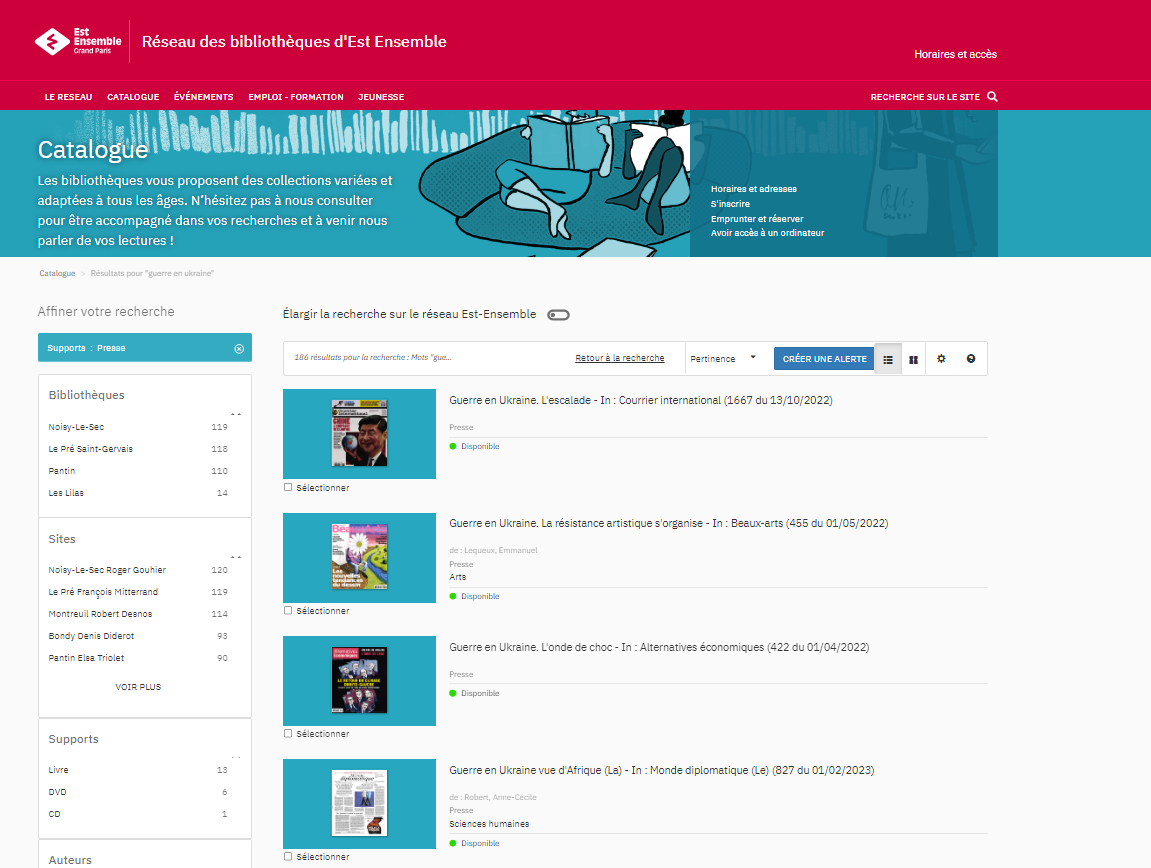Click the site search magnifier icon
Screen dimensions: 1151x868
[992, 97]
